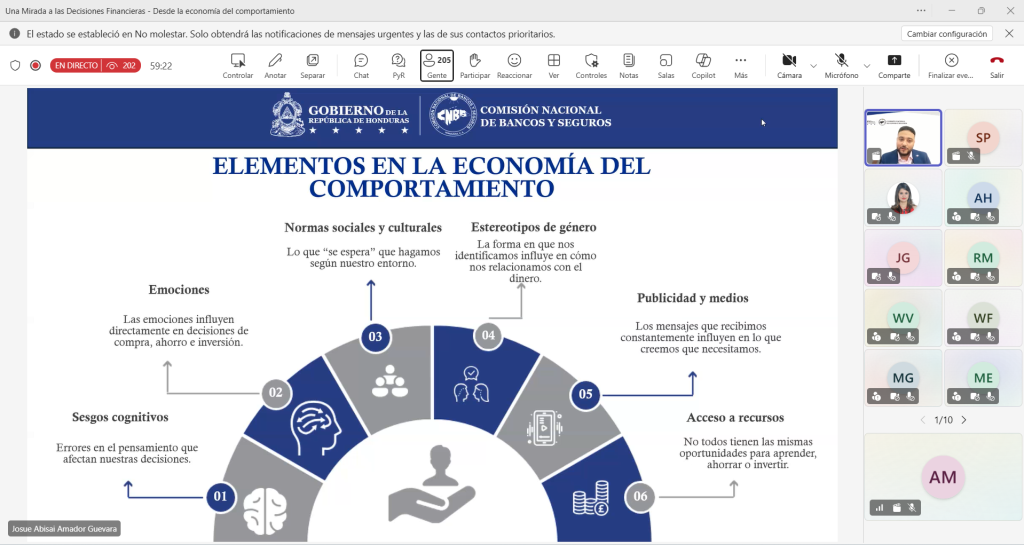Expand the microphone options dropdown arrow
The height and width of the screenshot is (545, 1024).
click(x=867, y=66)
